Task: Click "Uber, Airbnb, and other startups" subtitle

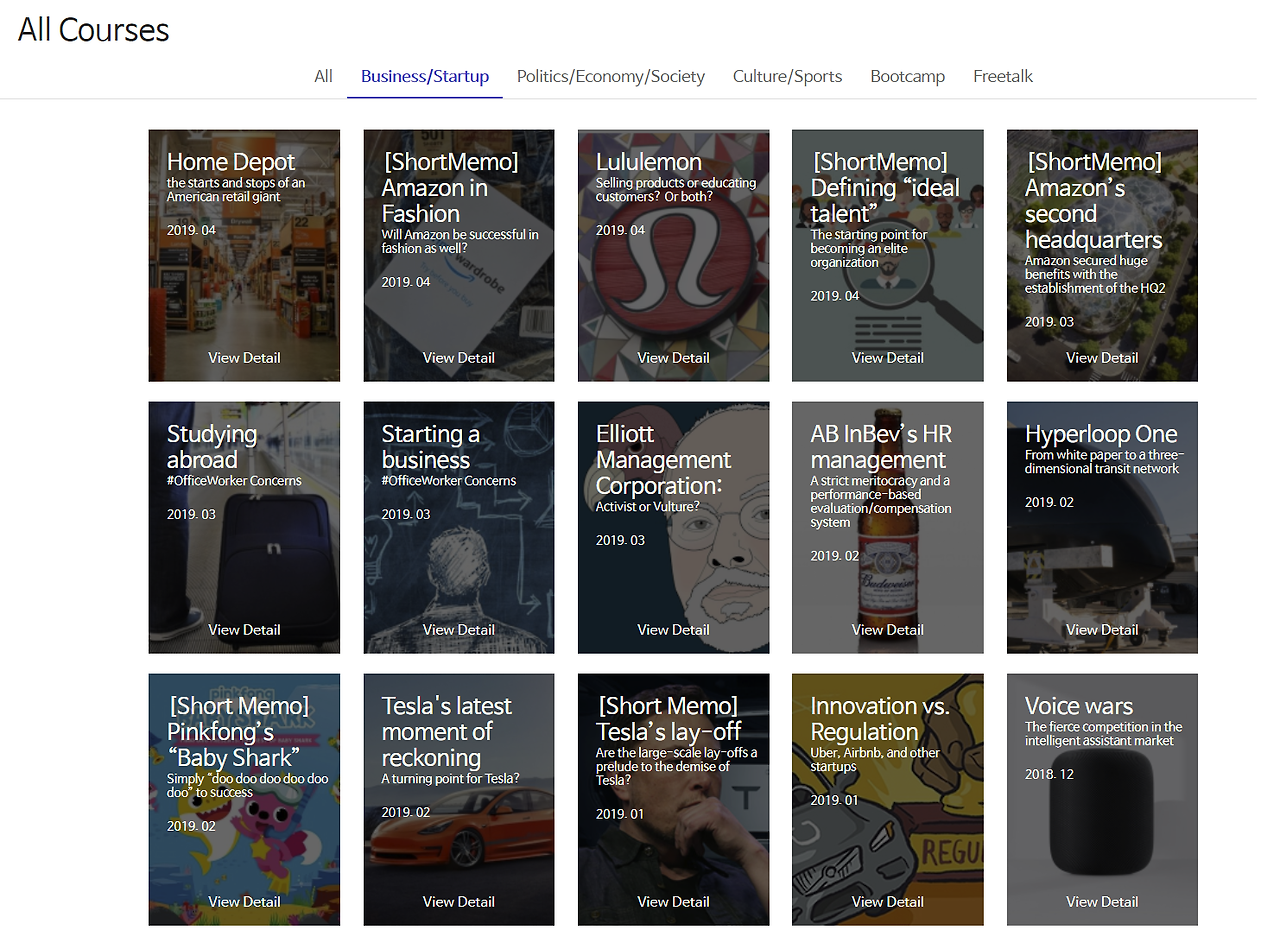Action: [875, 760]
